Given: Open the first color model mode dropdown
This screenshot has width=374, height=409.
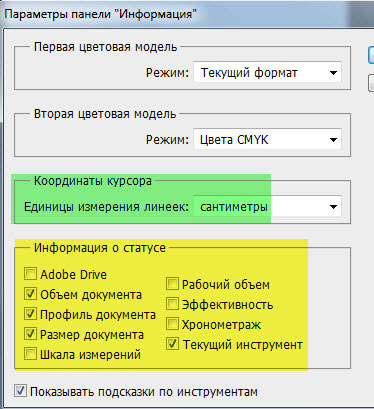Looking at the screenshot, I should point(267,72).
